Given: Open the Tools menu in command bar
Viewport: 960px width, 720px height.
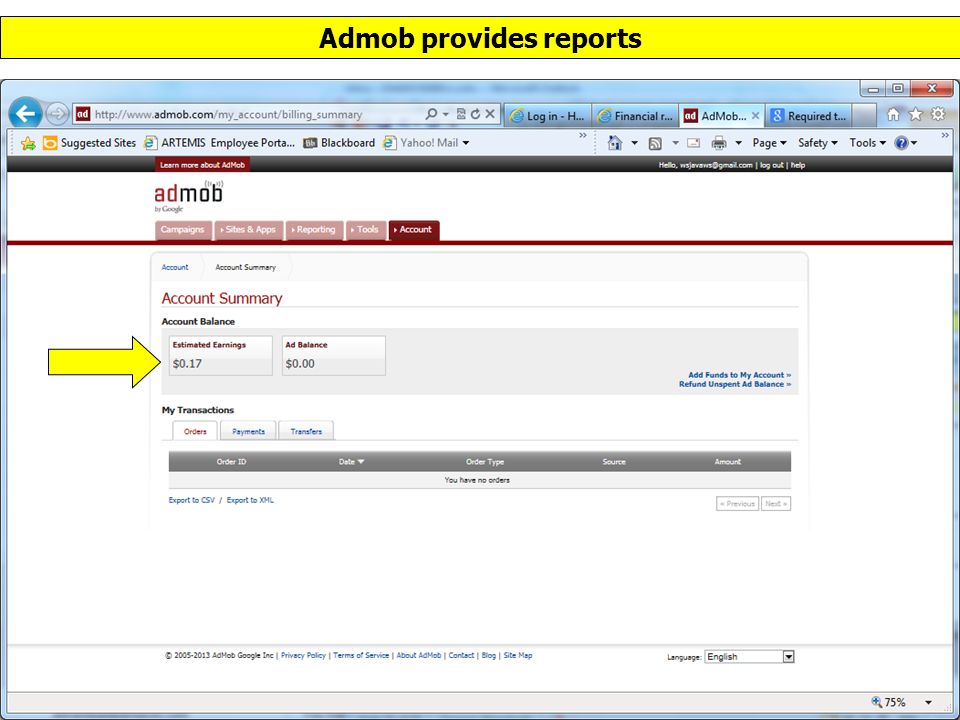Looking at the screenshot, I should point(868,143).
